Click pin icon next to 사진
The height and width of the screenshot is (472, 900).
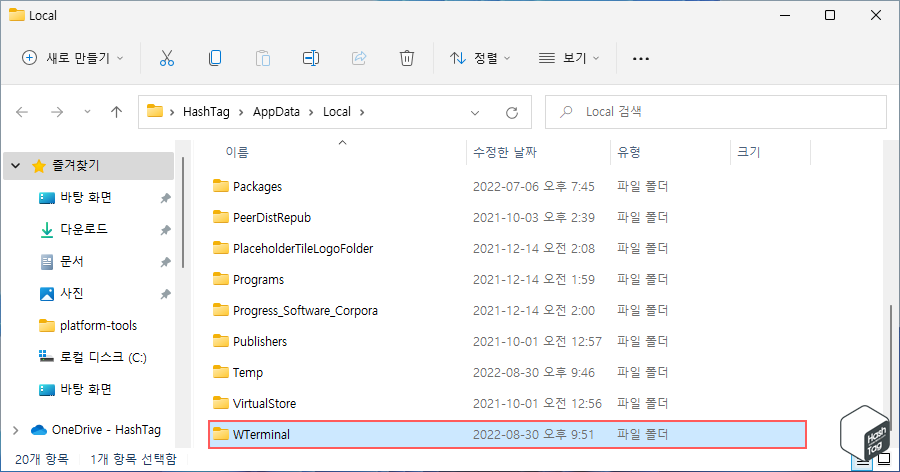[165, 294]
